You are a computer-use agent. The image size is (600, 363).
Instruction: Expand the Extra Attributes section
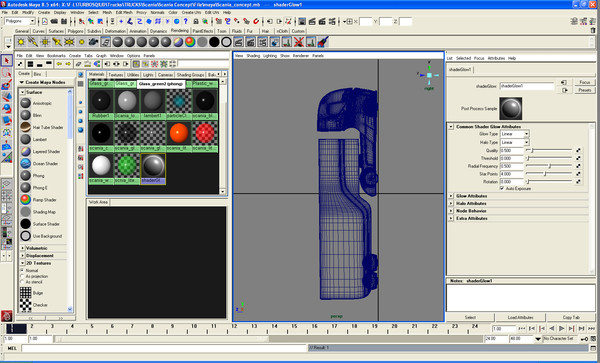[x=451, y=218]
